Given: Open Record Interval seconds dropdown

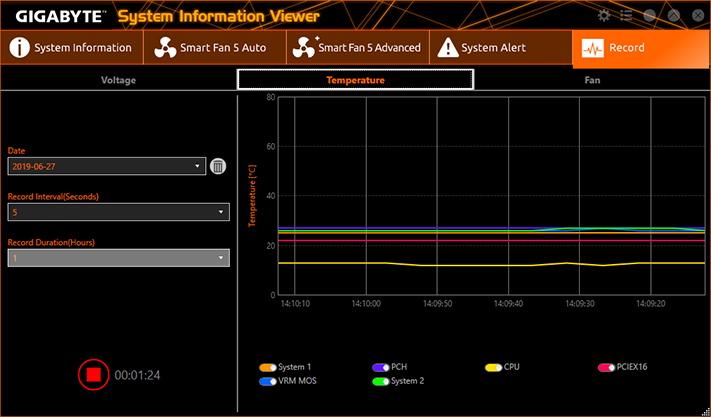Looking at the screenshot, I should click(x=119, y=212).
